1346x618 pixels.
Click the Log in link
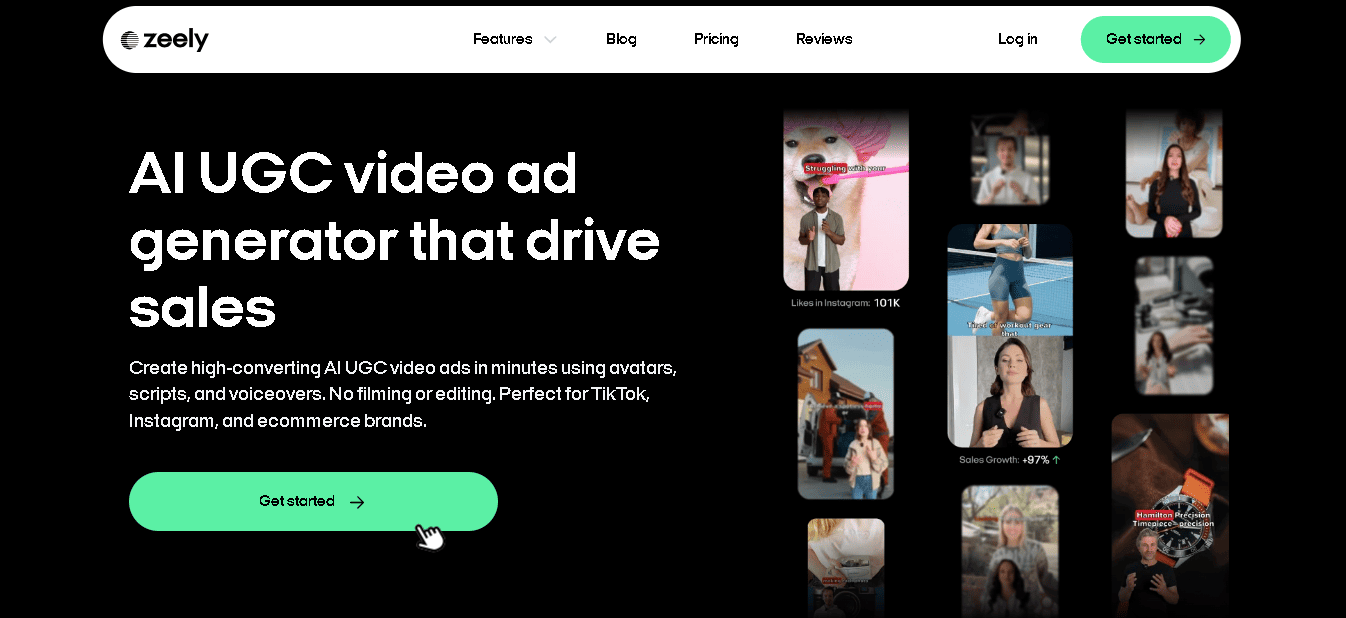(1017, 39)
